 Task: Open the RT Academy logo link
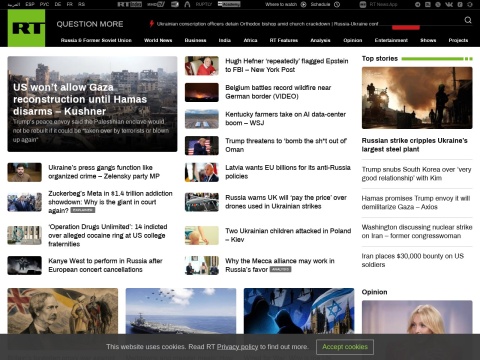[x=229, y=4]
